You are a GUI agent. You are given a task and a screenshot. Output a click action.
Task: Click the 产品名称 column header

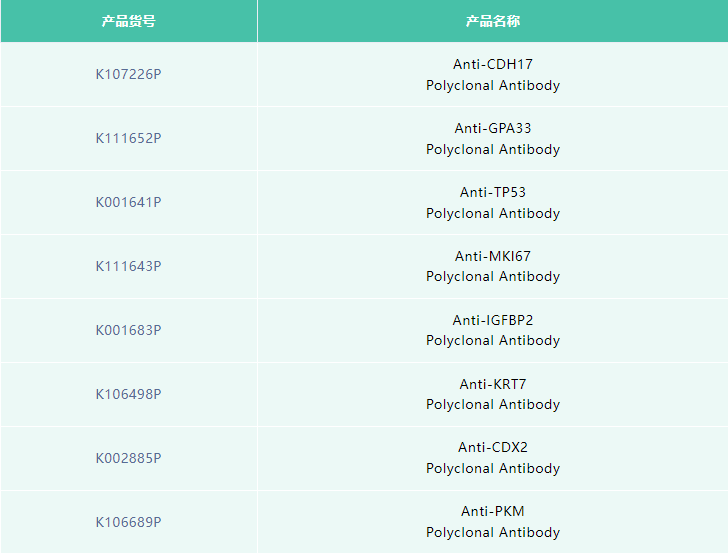(x=492, y=21)
